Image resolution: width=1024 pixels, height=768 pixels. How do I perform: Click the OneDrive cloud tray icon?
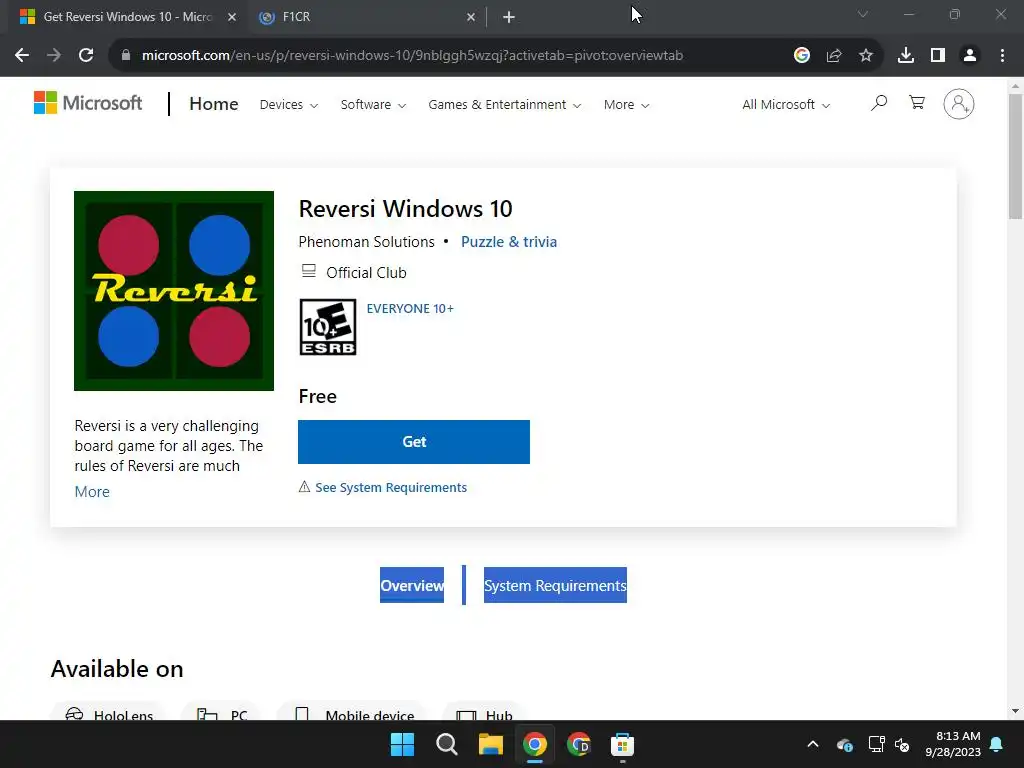pyautogui.click(x=844, y=744)
